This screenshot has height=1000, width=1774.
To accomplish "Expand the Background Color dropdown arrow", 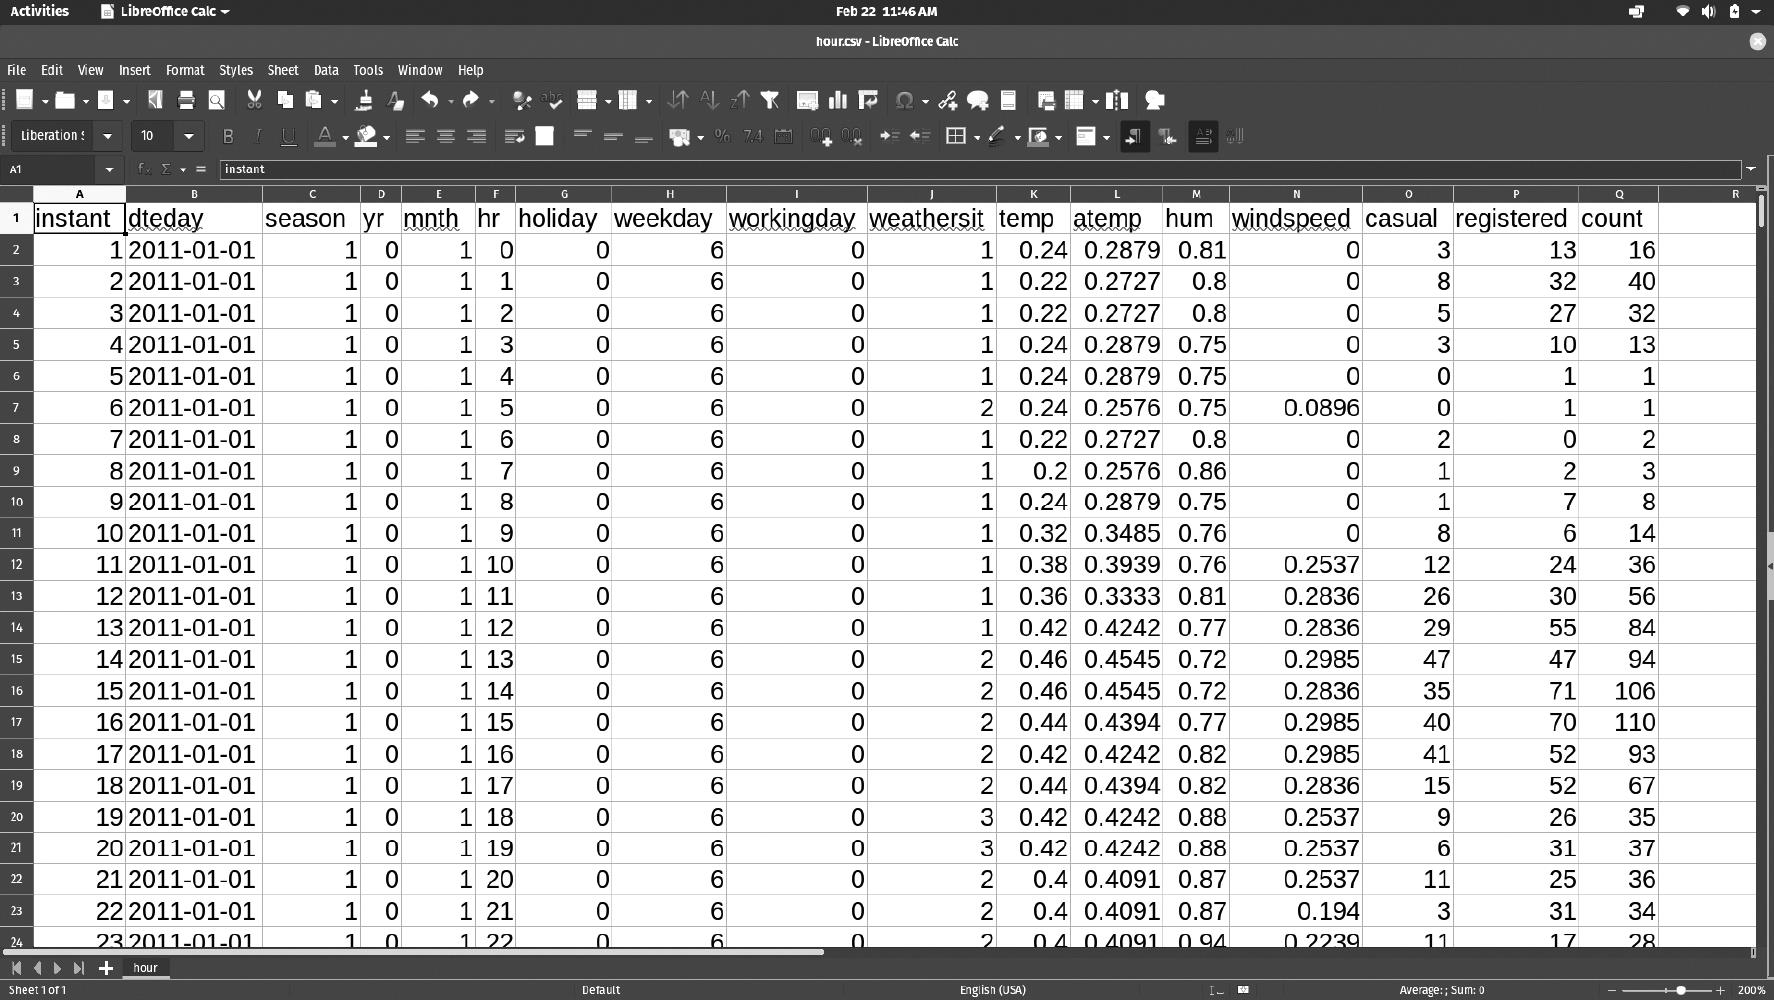I will point(386,137).
